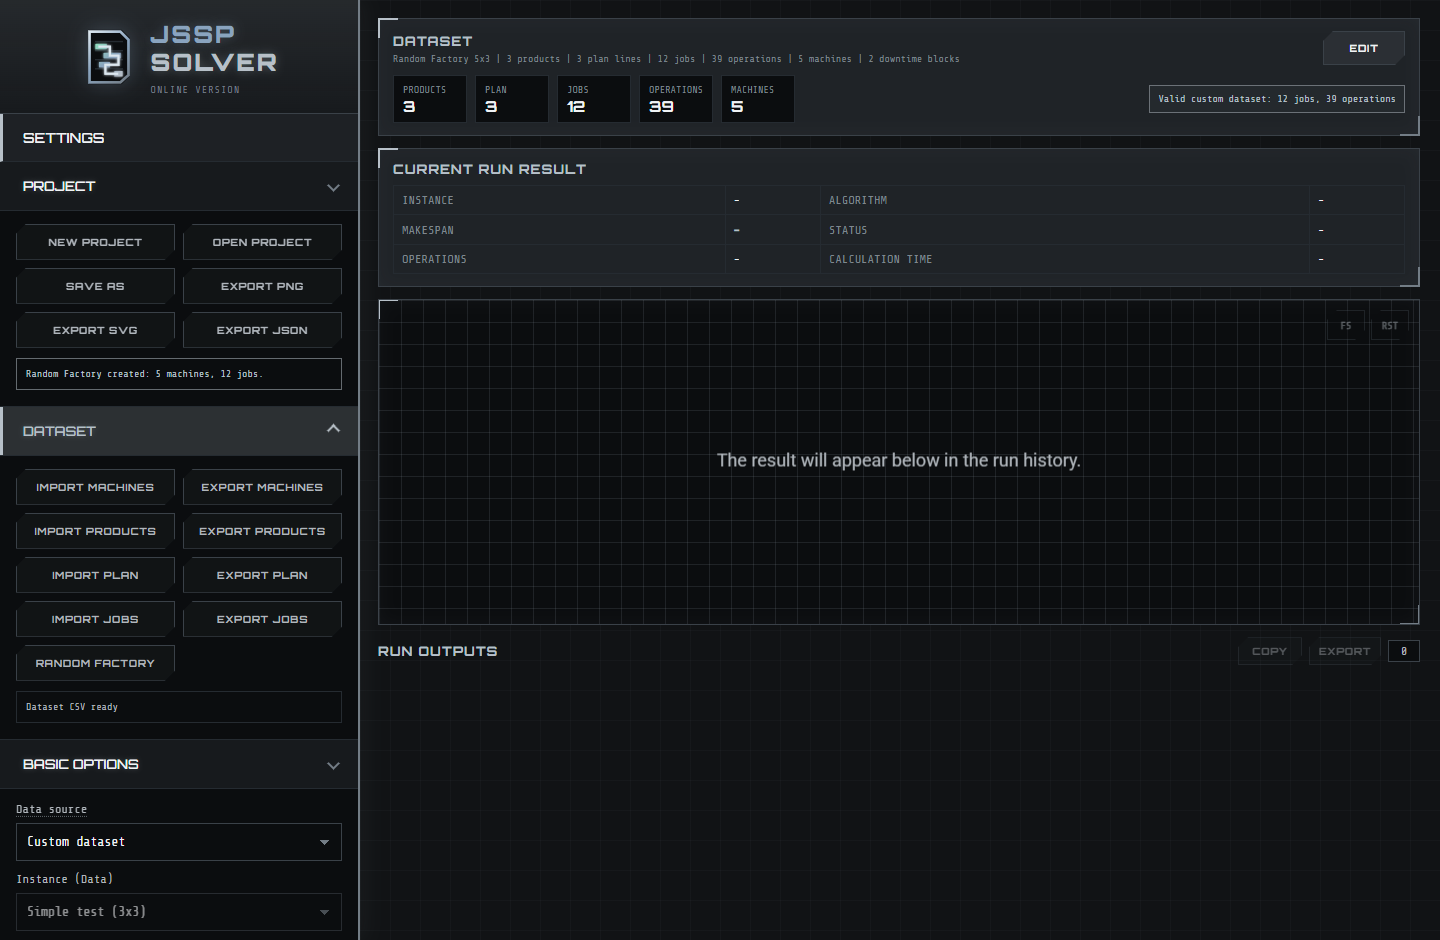Click the dataset summary description line
This screenshot has height=940, width=1440.
click(x=676, y=59)
